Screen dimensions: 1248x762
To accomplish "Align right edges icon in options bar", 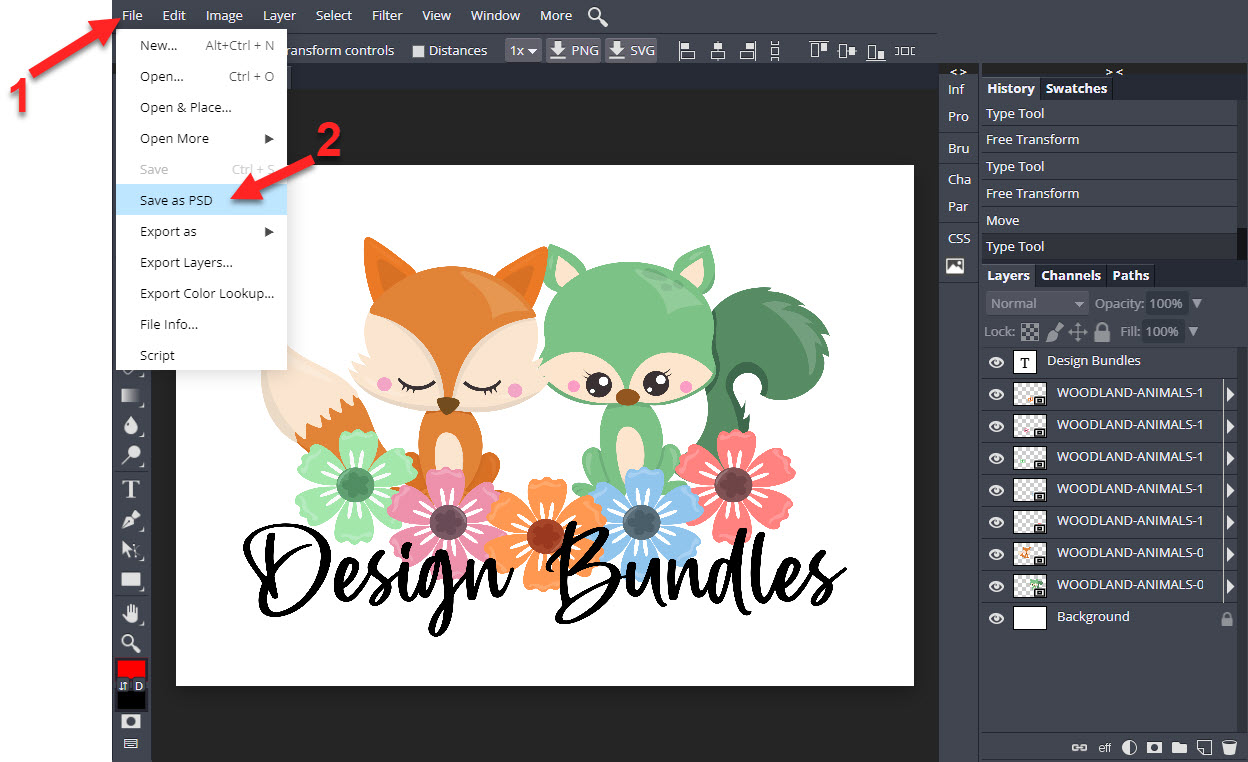I will [x=749, y=50].
